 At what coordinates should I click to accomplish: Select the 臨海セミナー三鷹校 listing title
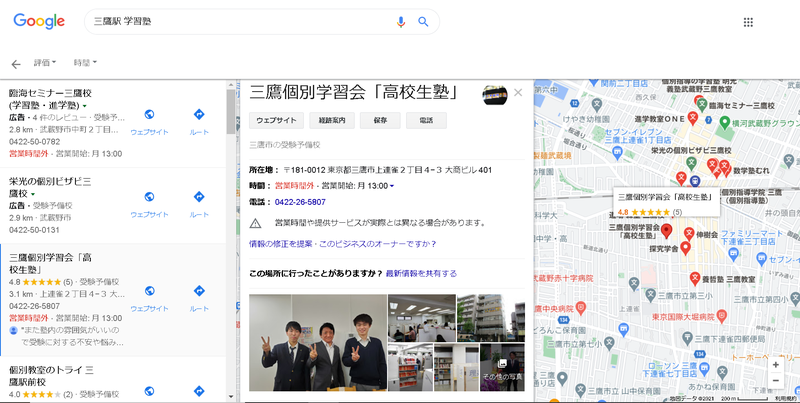pyautogui.click(x=50, y=99)
